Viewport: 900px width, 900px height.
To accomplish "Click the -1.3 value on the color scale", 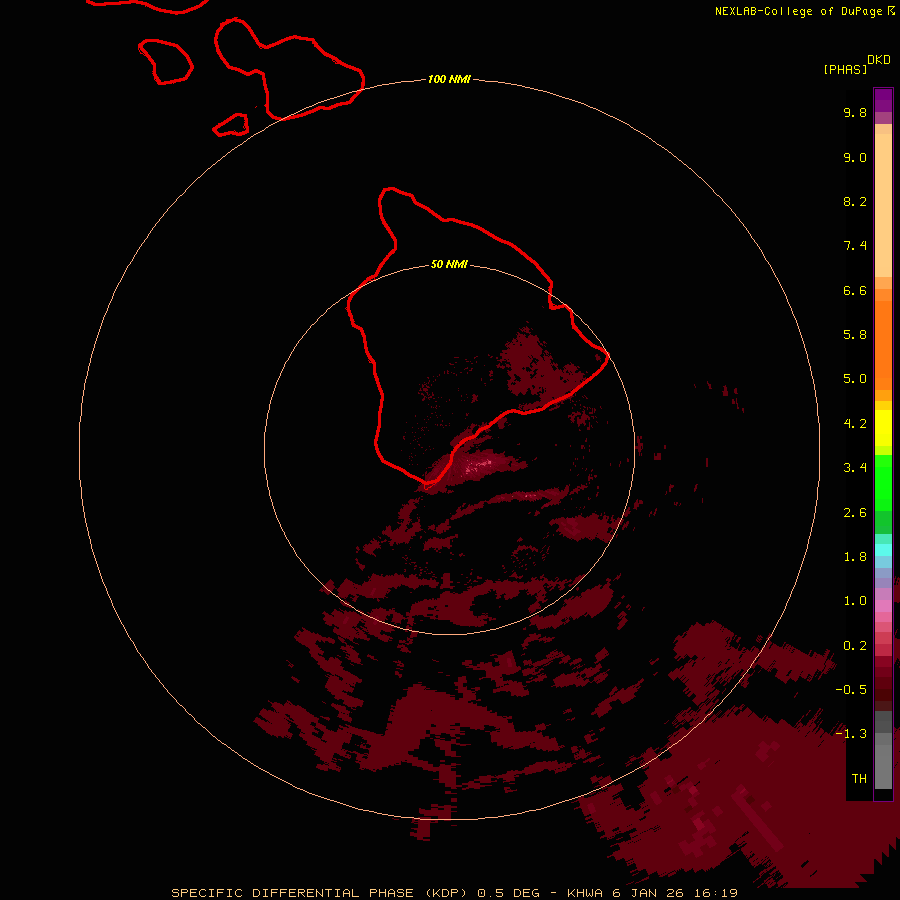I will pos(851,734).
